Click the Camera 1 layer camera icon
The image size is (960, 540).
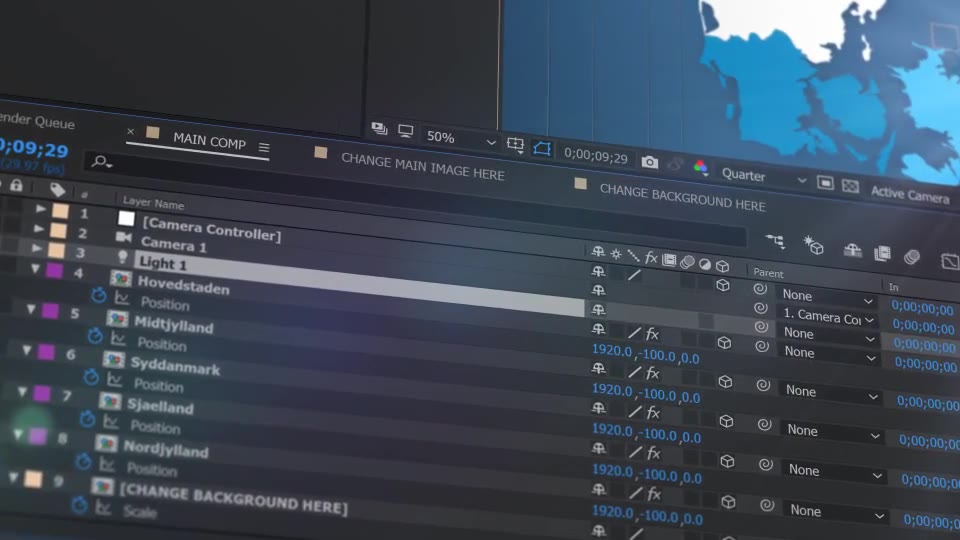124,236
